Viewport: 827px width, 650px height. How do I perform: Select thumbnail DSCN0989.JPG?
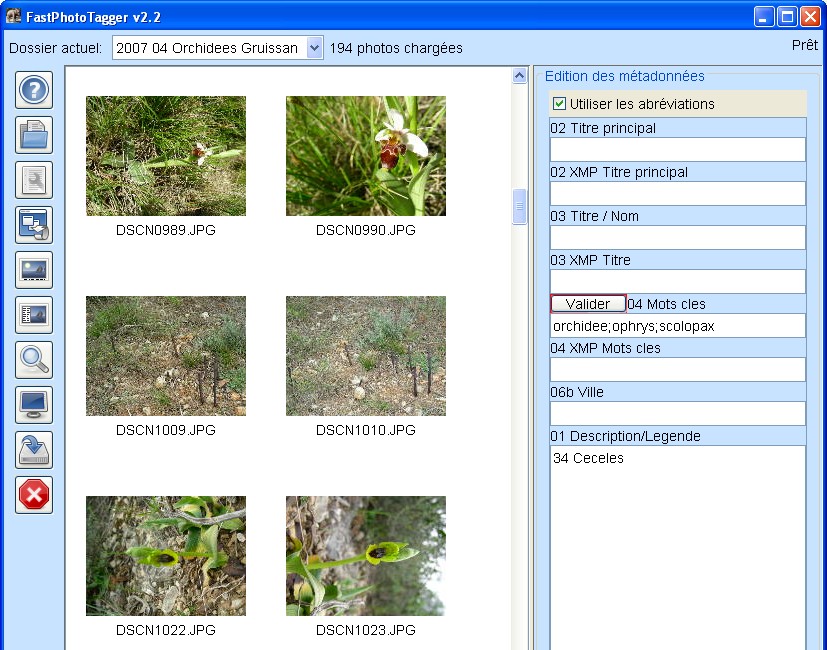[166, 156]
